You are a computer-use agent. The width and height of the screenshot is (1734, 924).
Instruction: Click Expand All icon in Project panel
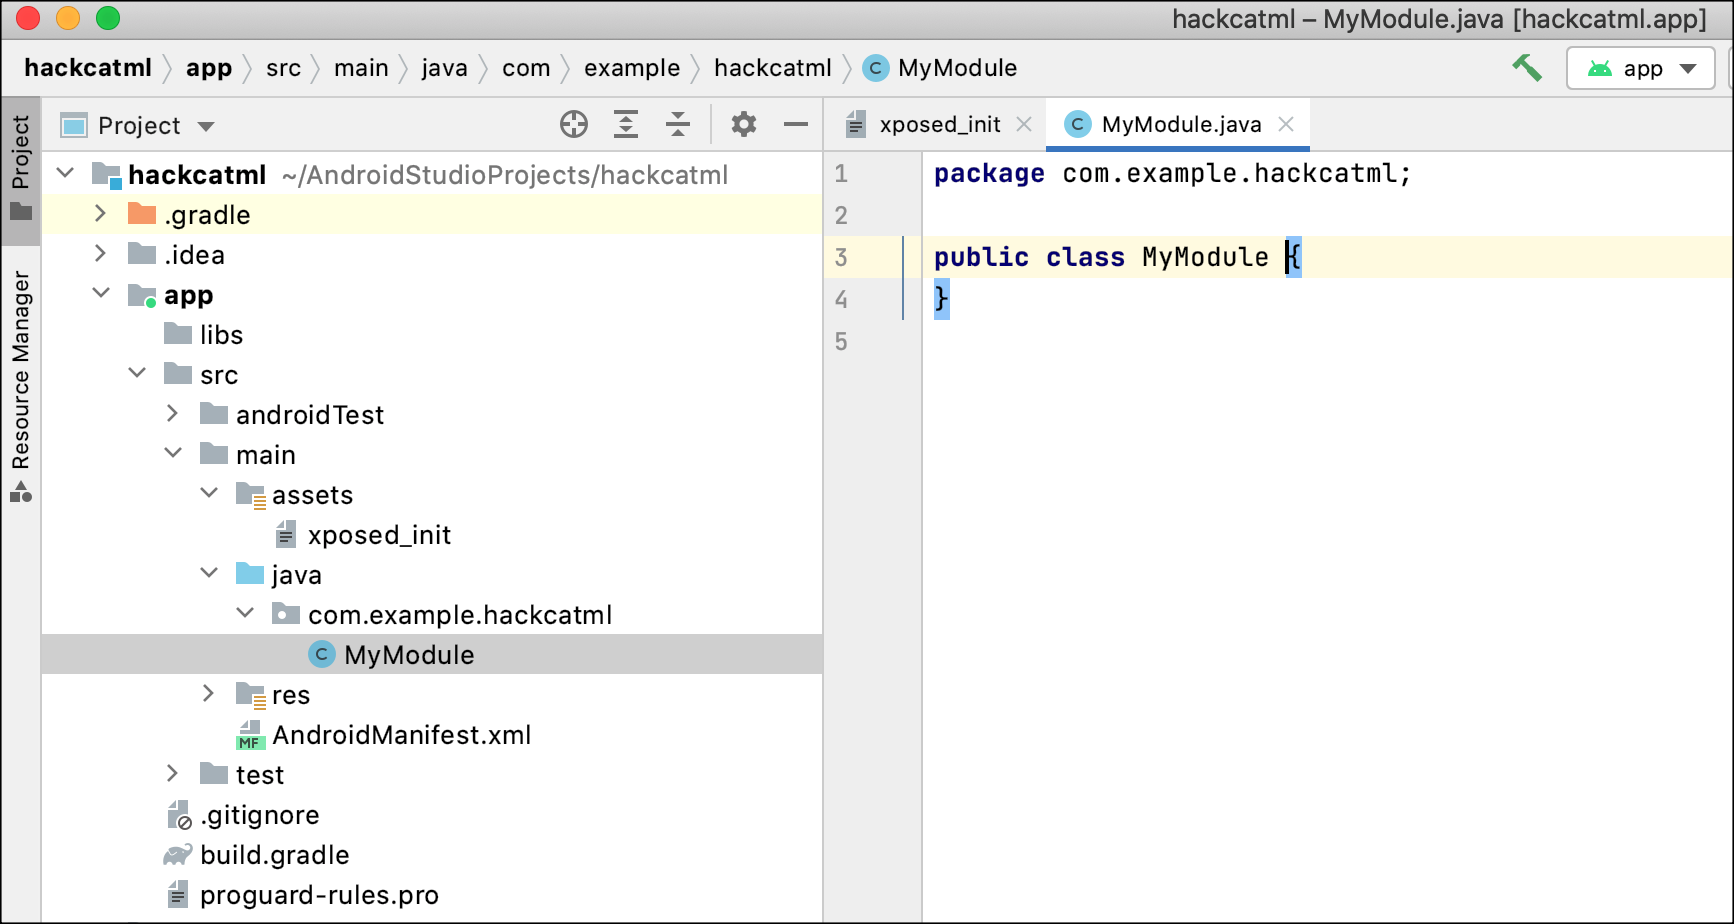[x=626, y=125]
